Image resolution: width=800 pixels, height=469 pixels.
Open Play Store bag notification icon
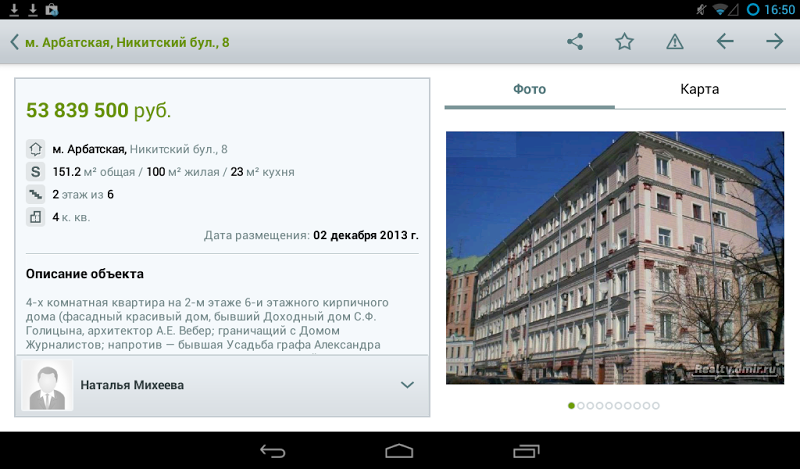tap(52, 9)
